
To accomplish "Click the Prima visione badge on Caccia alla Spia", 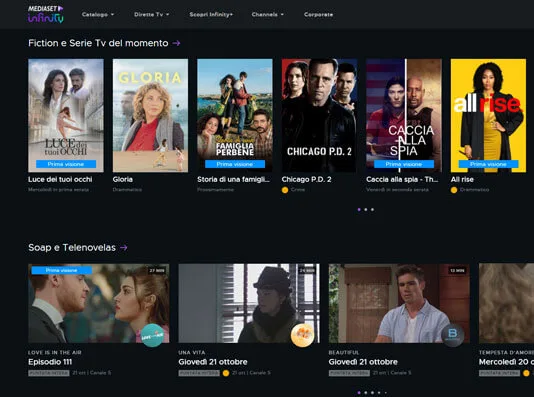I will tap(404, 164).
